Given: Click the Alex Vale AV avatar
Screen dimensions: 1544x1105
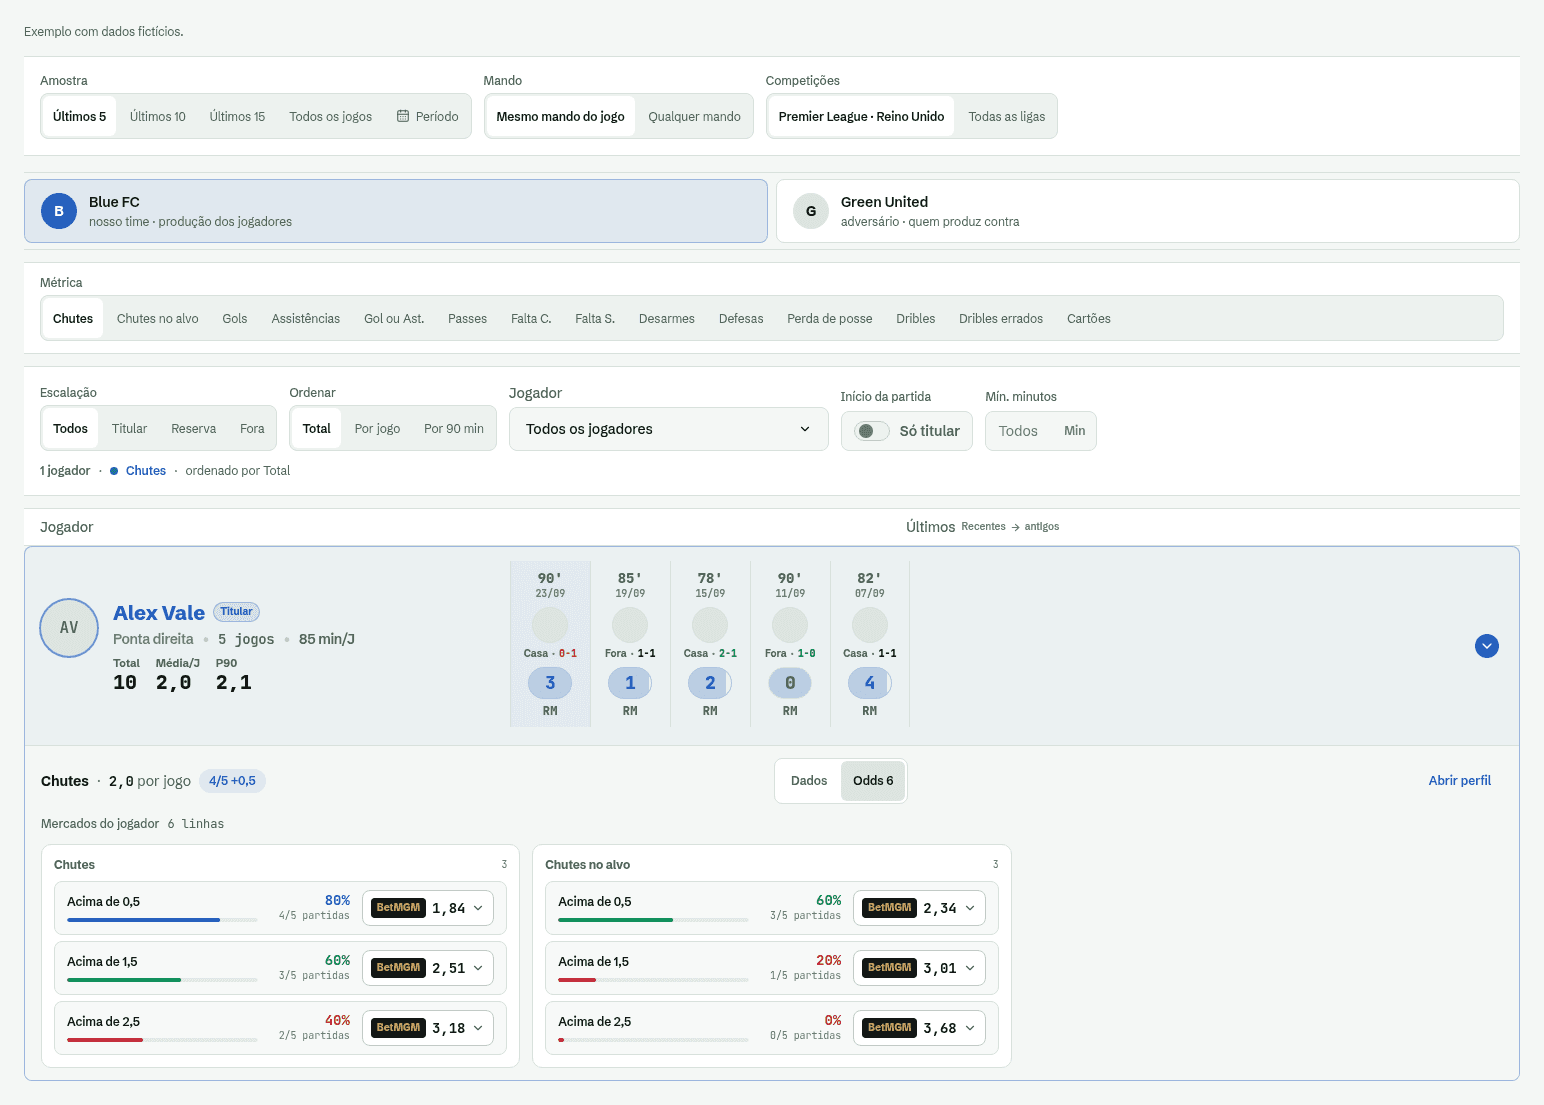Looking at the screenshot, I should coord(69,628).
